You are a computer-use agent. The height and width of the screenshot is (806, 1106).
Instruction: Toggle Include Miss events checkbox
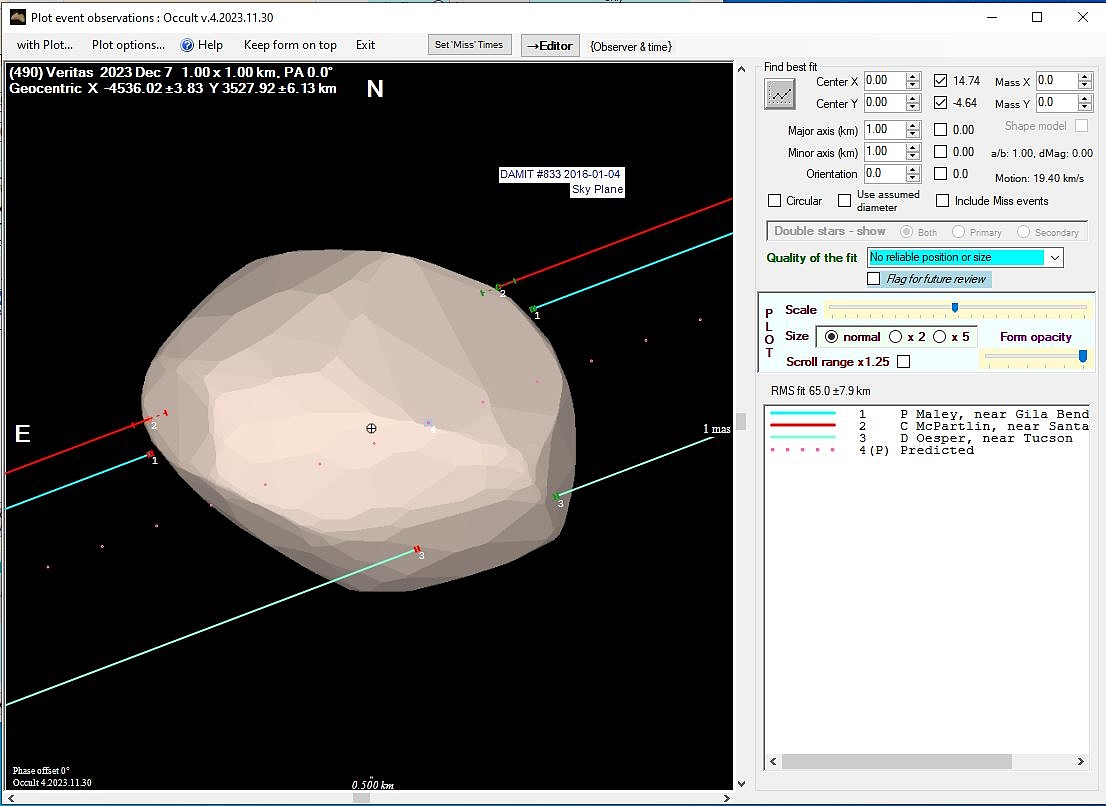pos(942,201)
